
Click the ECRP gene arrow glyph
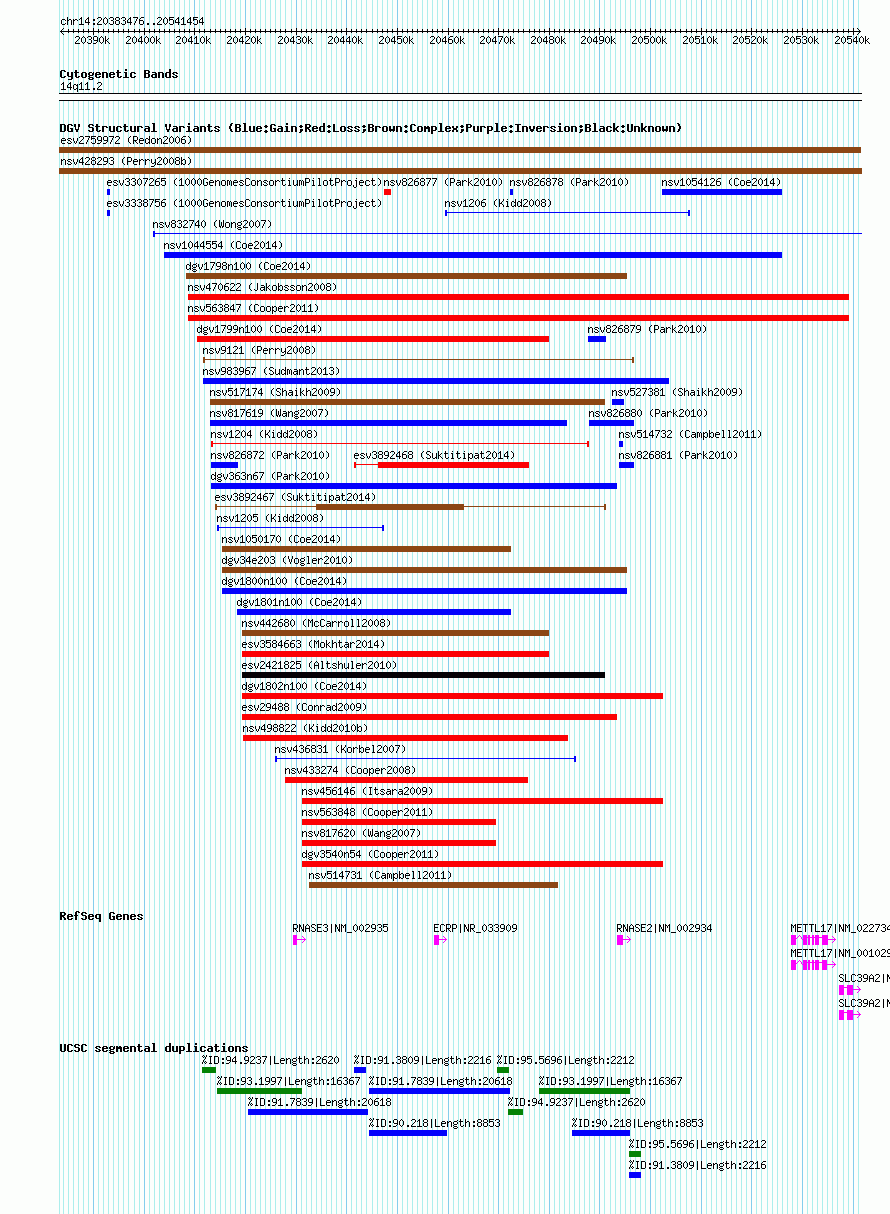[439, 940]
